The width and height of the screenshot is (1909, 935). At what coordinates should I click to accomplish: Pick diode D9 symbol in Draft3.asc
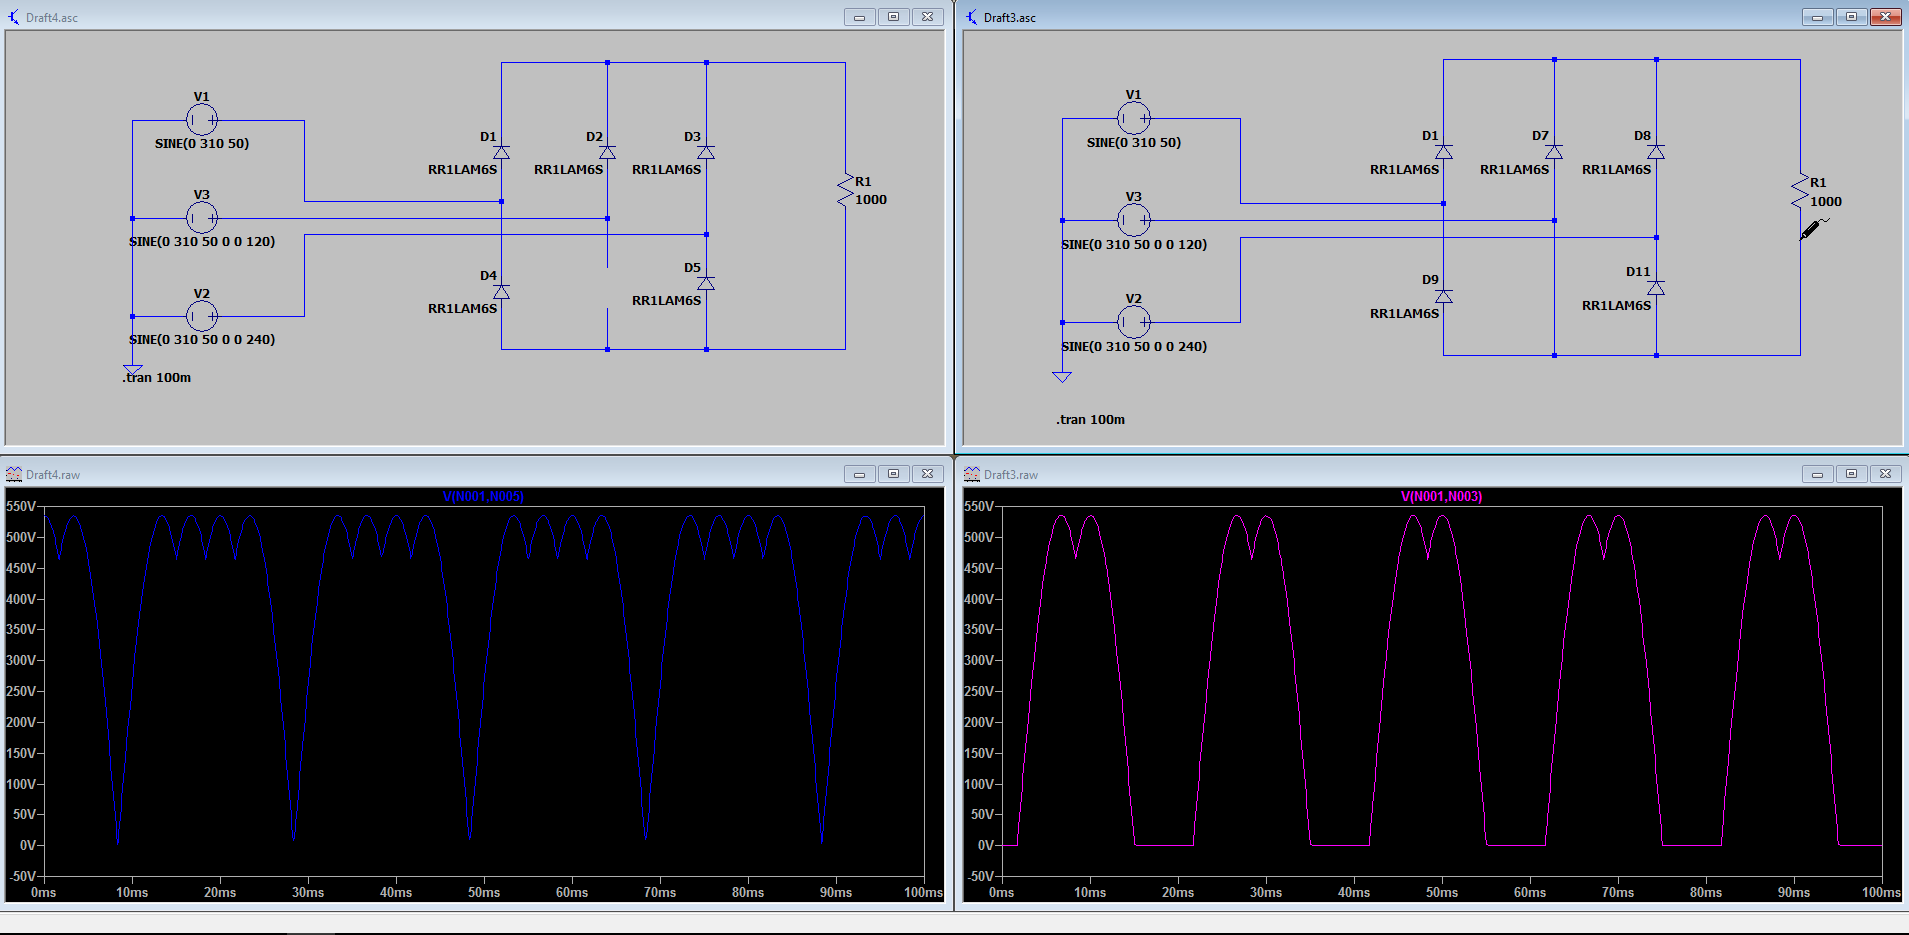click(1443, 296)
